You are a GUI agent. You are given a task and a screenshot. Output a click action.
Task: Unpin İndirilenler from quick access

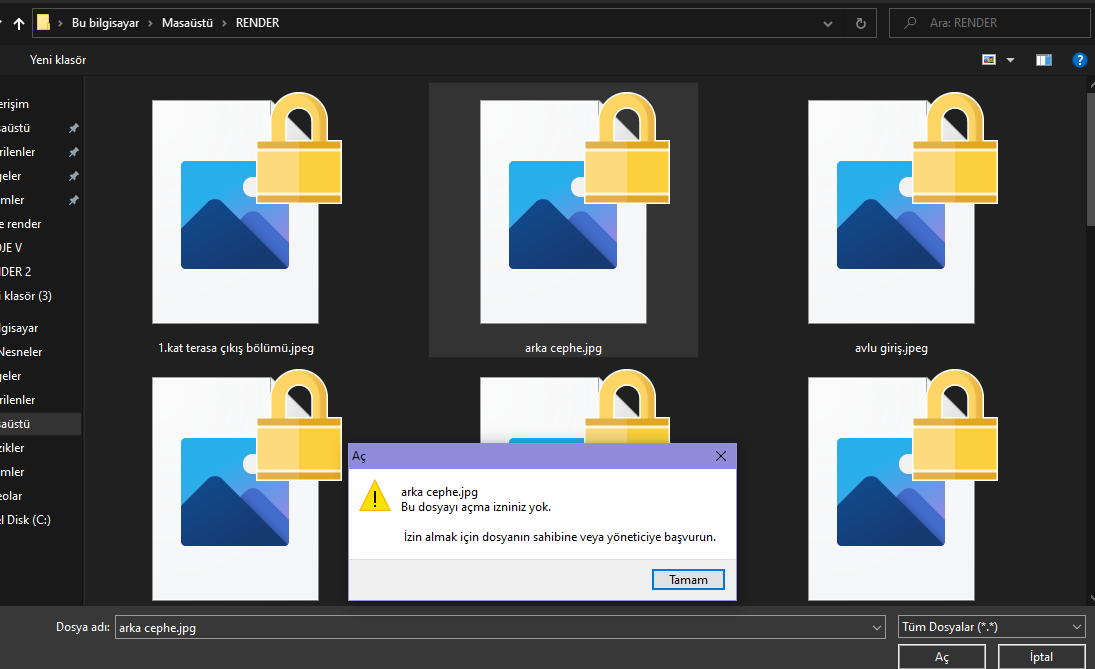coord(73,151)
